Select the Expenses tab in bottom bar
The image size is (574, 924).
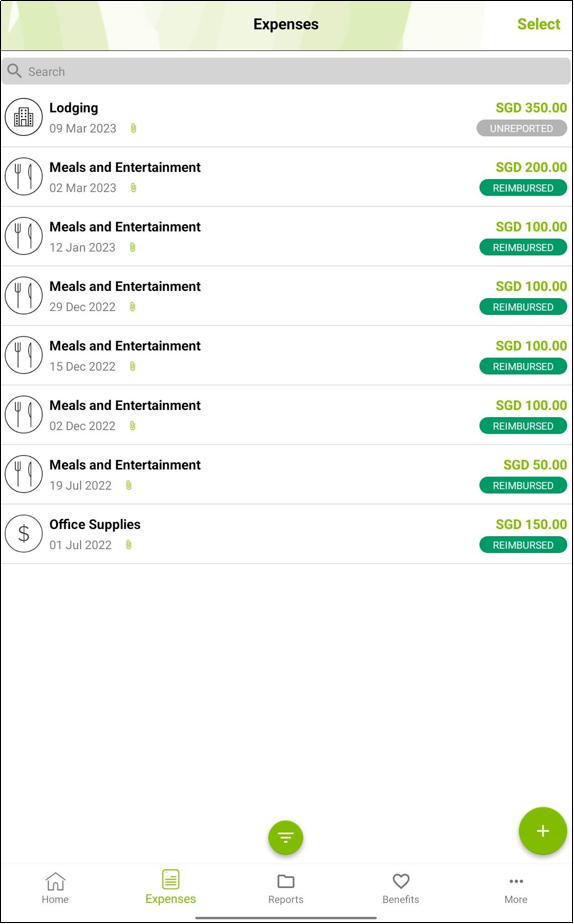coord(170,887)
